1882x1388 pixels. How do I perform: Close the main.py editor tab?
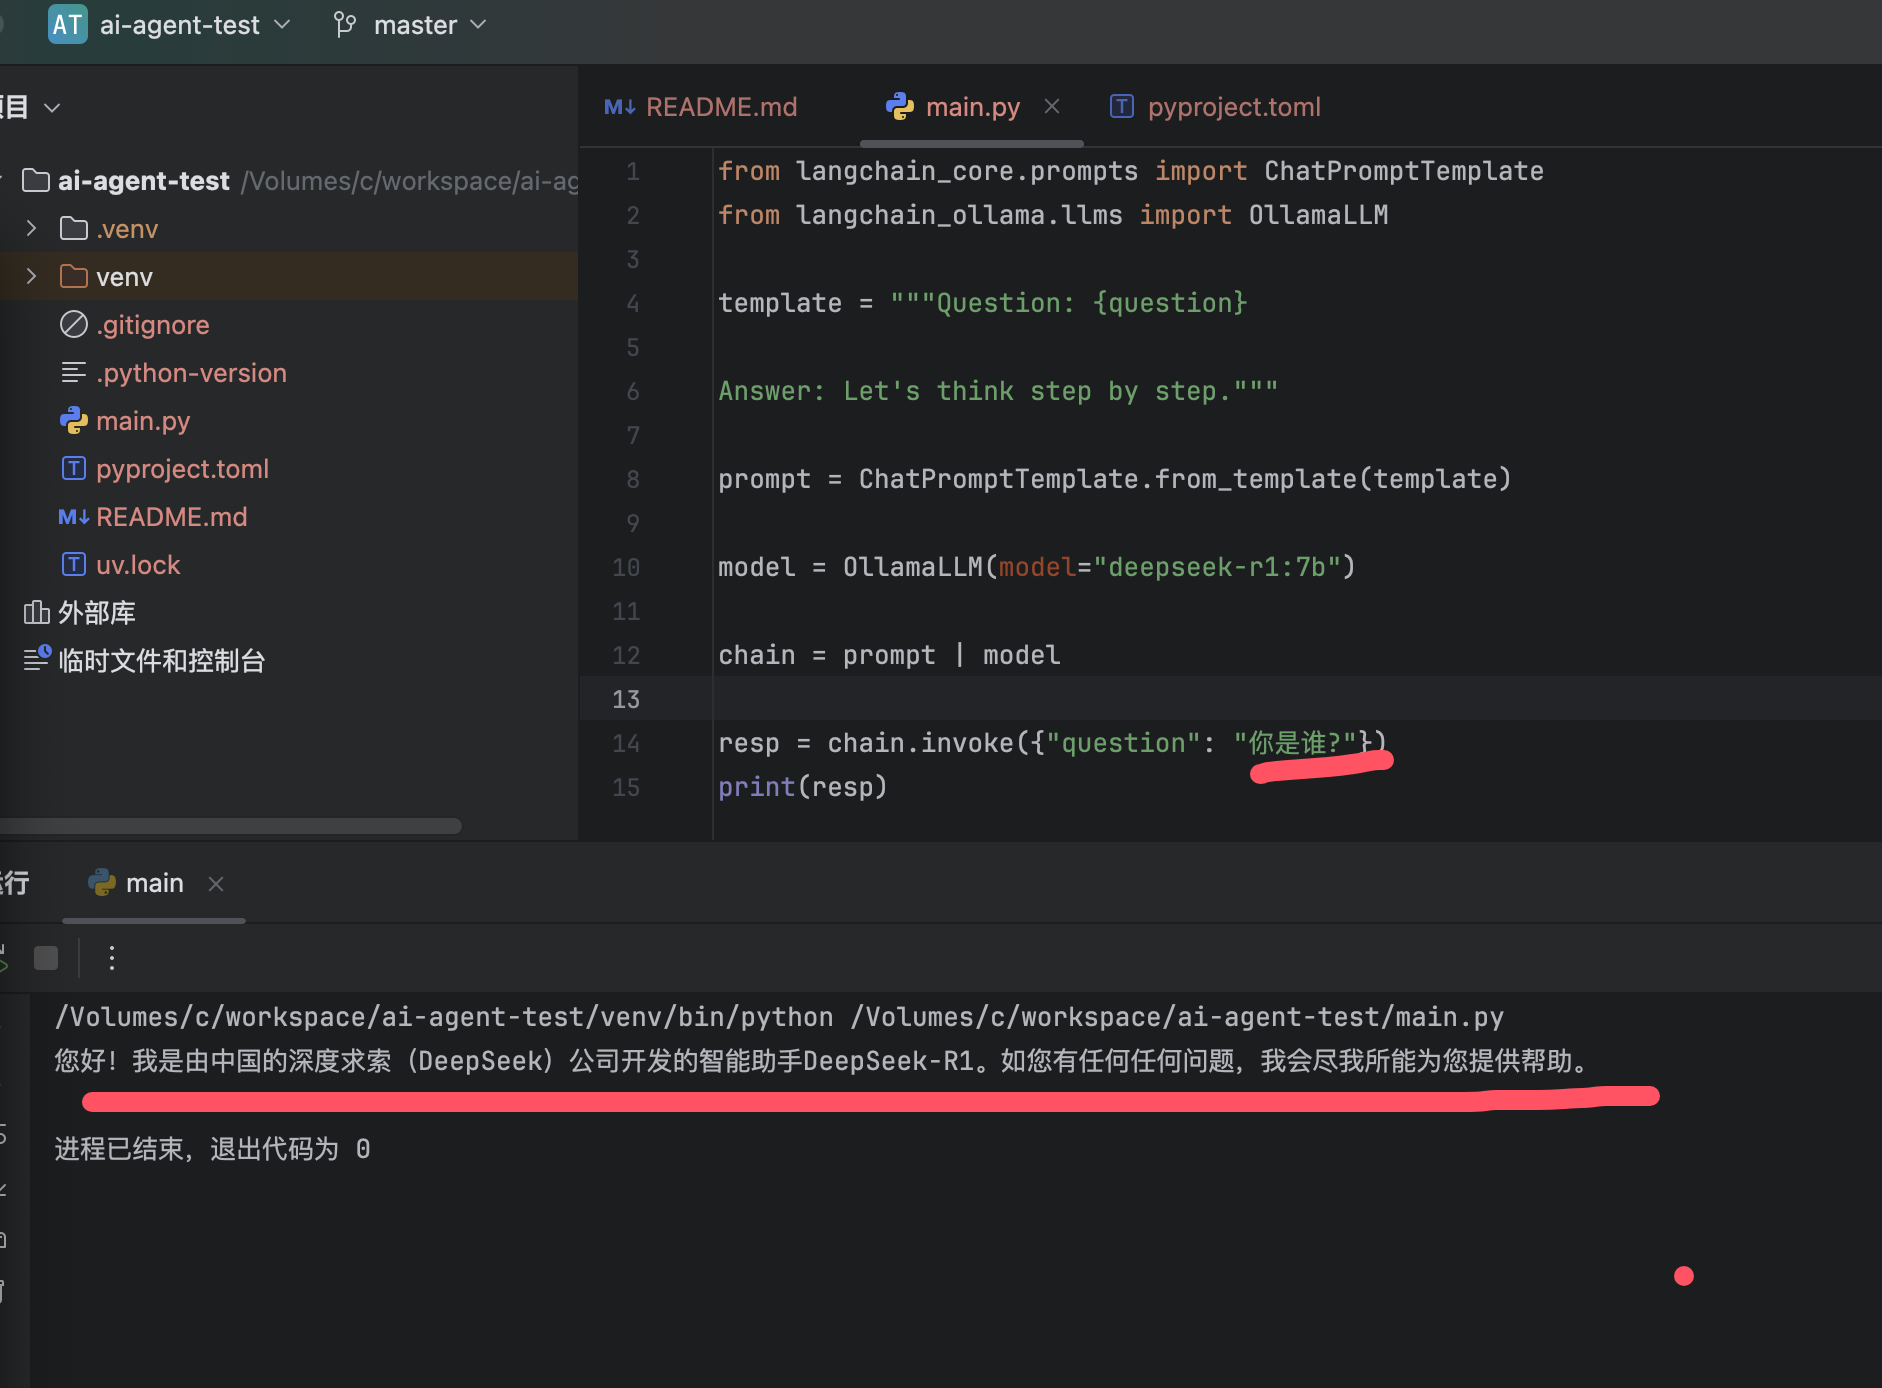coord(1052,106)
